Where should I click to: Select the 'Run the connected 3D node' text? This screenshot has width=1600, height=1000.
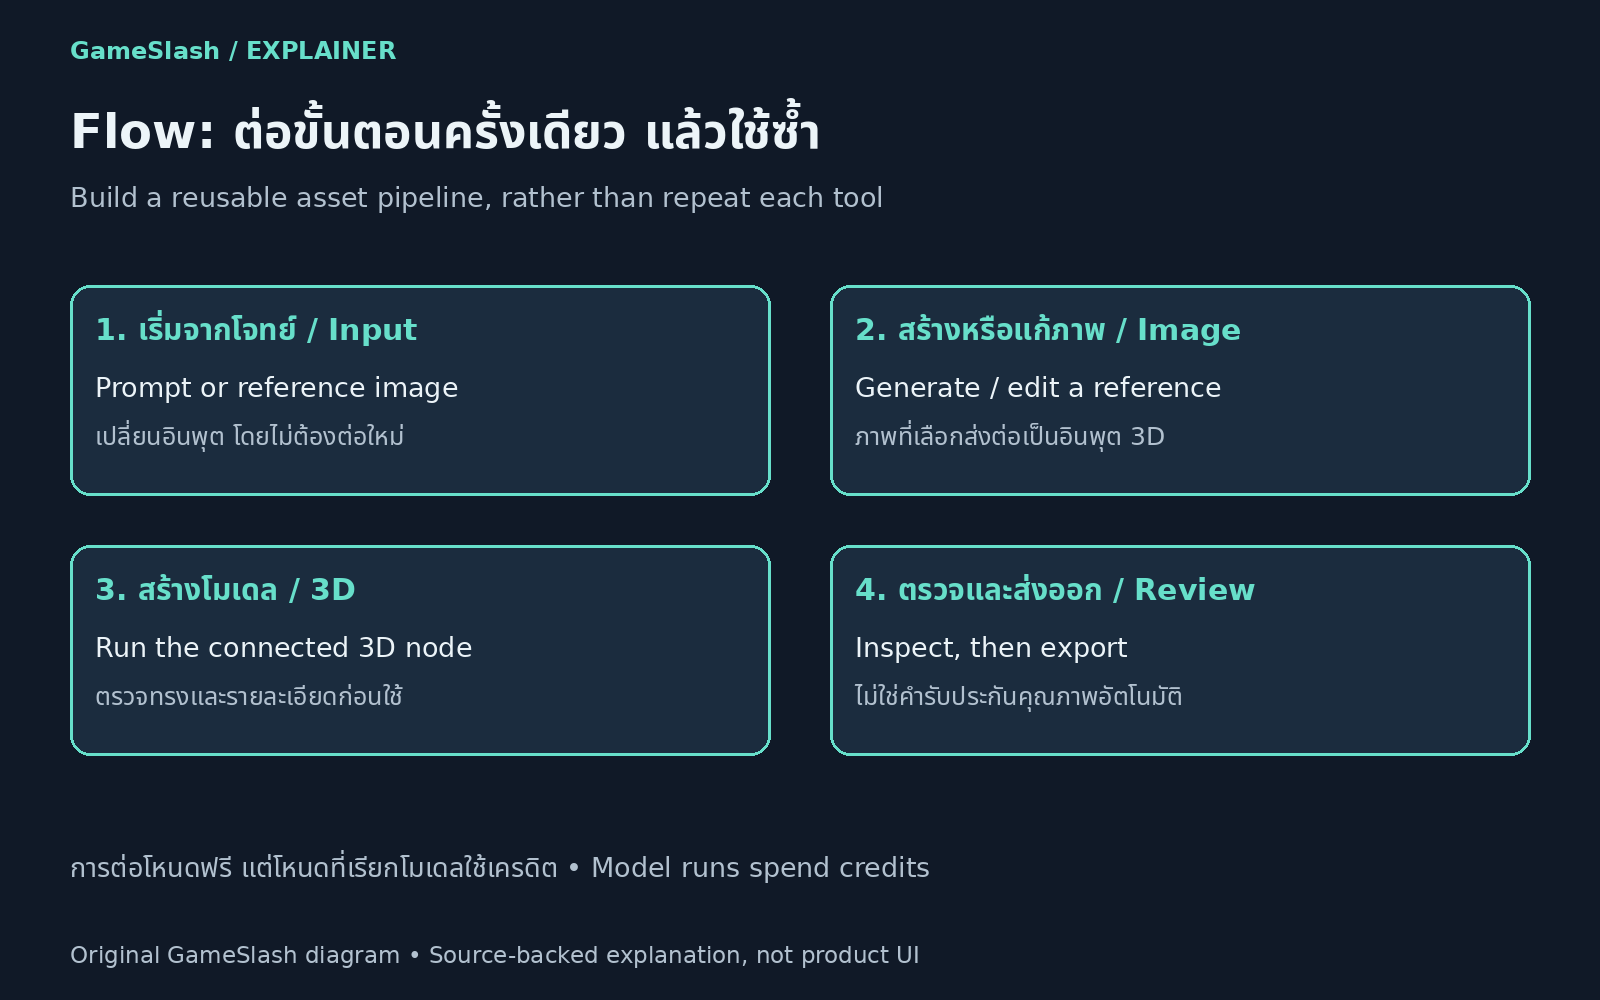(283, 648)
